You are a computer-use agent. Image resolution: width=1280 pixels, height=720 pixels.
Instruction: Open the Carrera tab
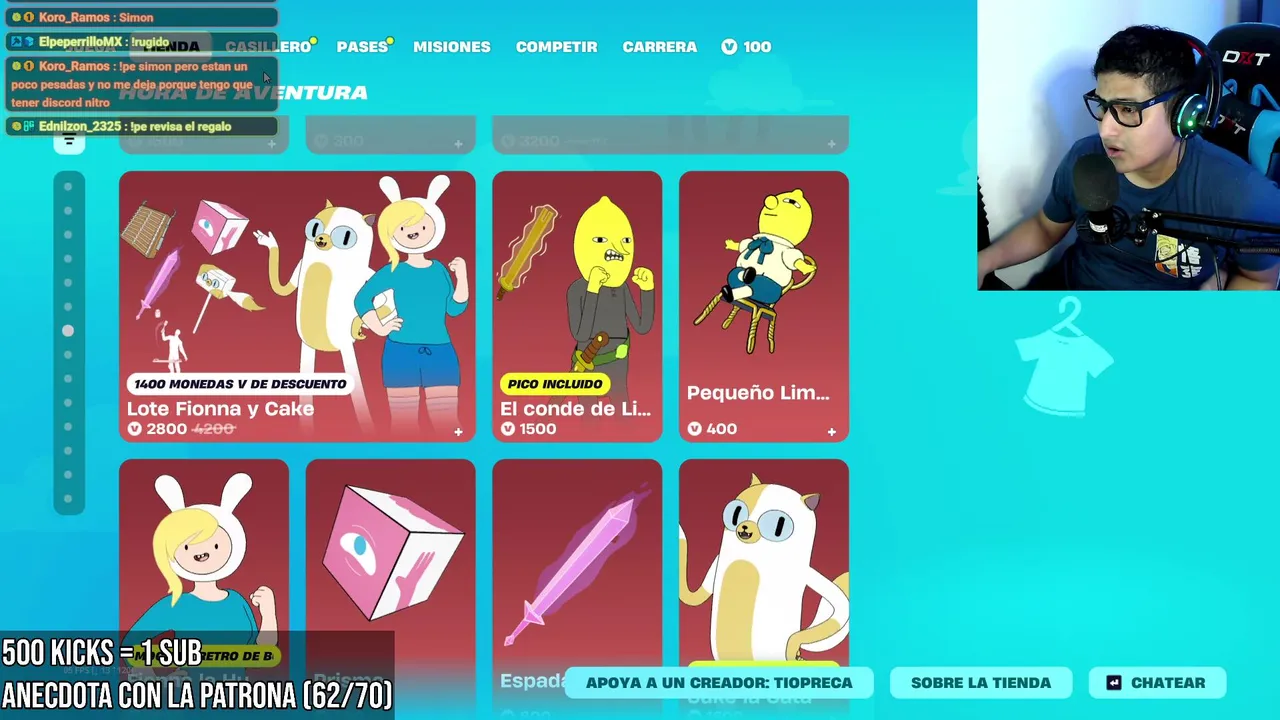pyautogui.click(x=659, y=46)
